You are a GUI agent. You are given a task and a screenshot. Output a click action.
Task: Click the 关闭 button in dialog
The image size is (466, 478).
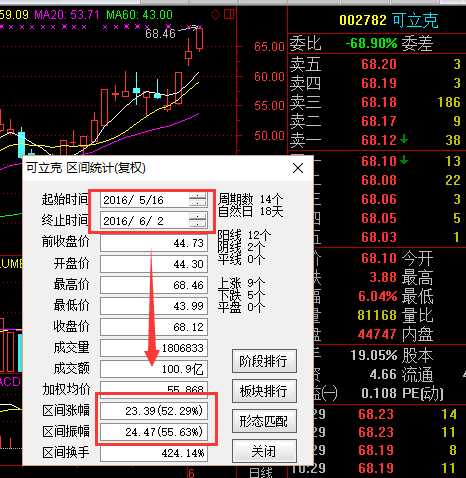(264, 451)
